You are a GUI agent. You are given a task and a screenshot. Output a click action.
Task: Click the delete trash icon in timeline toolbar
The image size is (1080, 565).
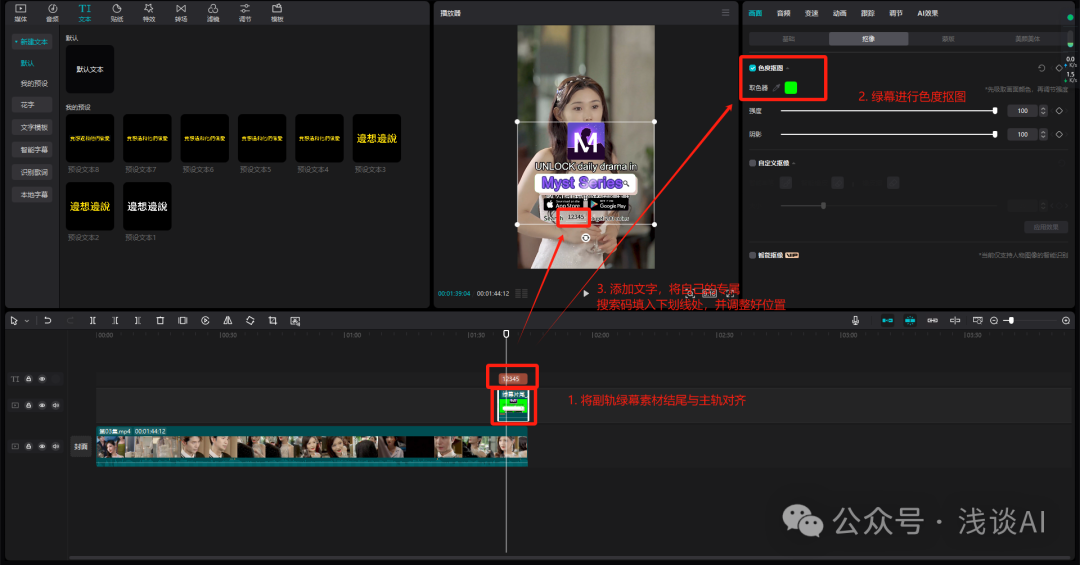point(160,320)
